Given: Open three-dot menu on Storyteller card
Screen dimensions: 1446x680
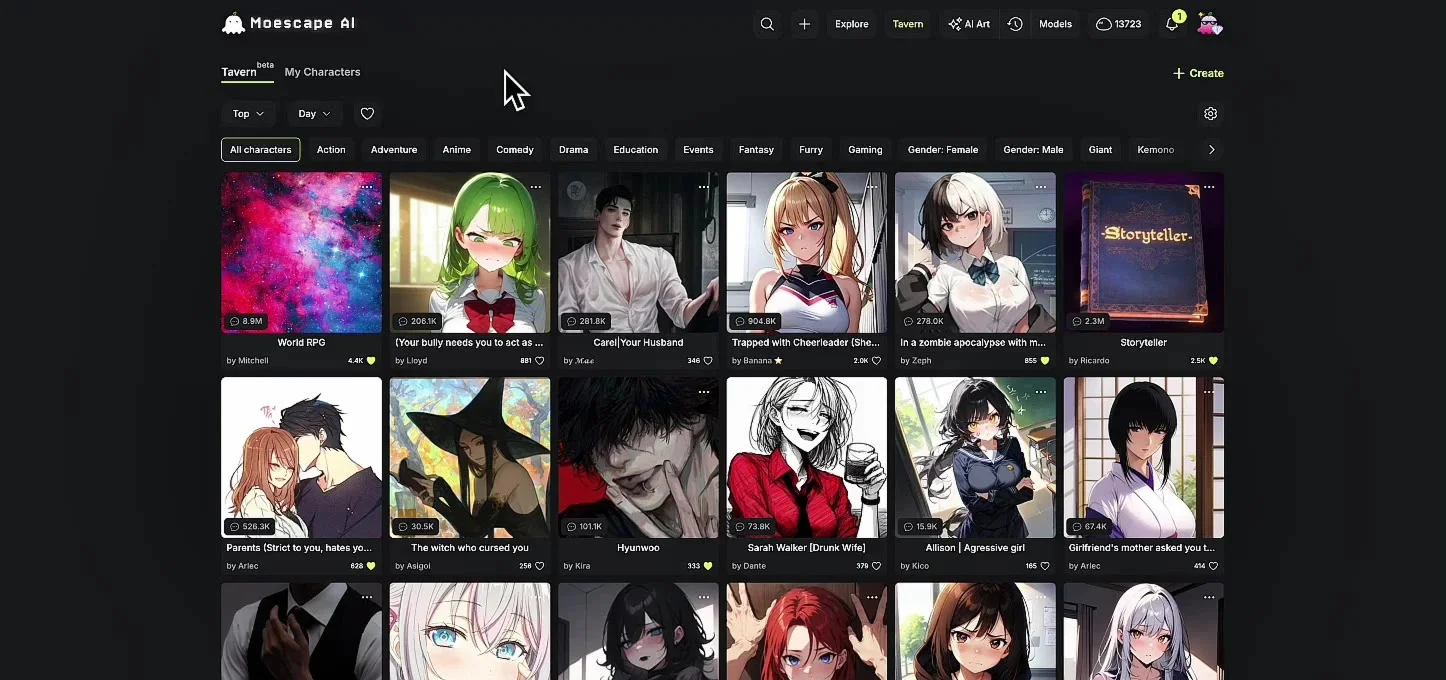Looking at the screenshot, I should pos(1209,187).
